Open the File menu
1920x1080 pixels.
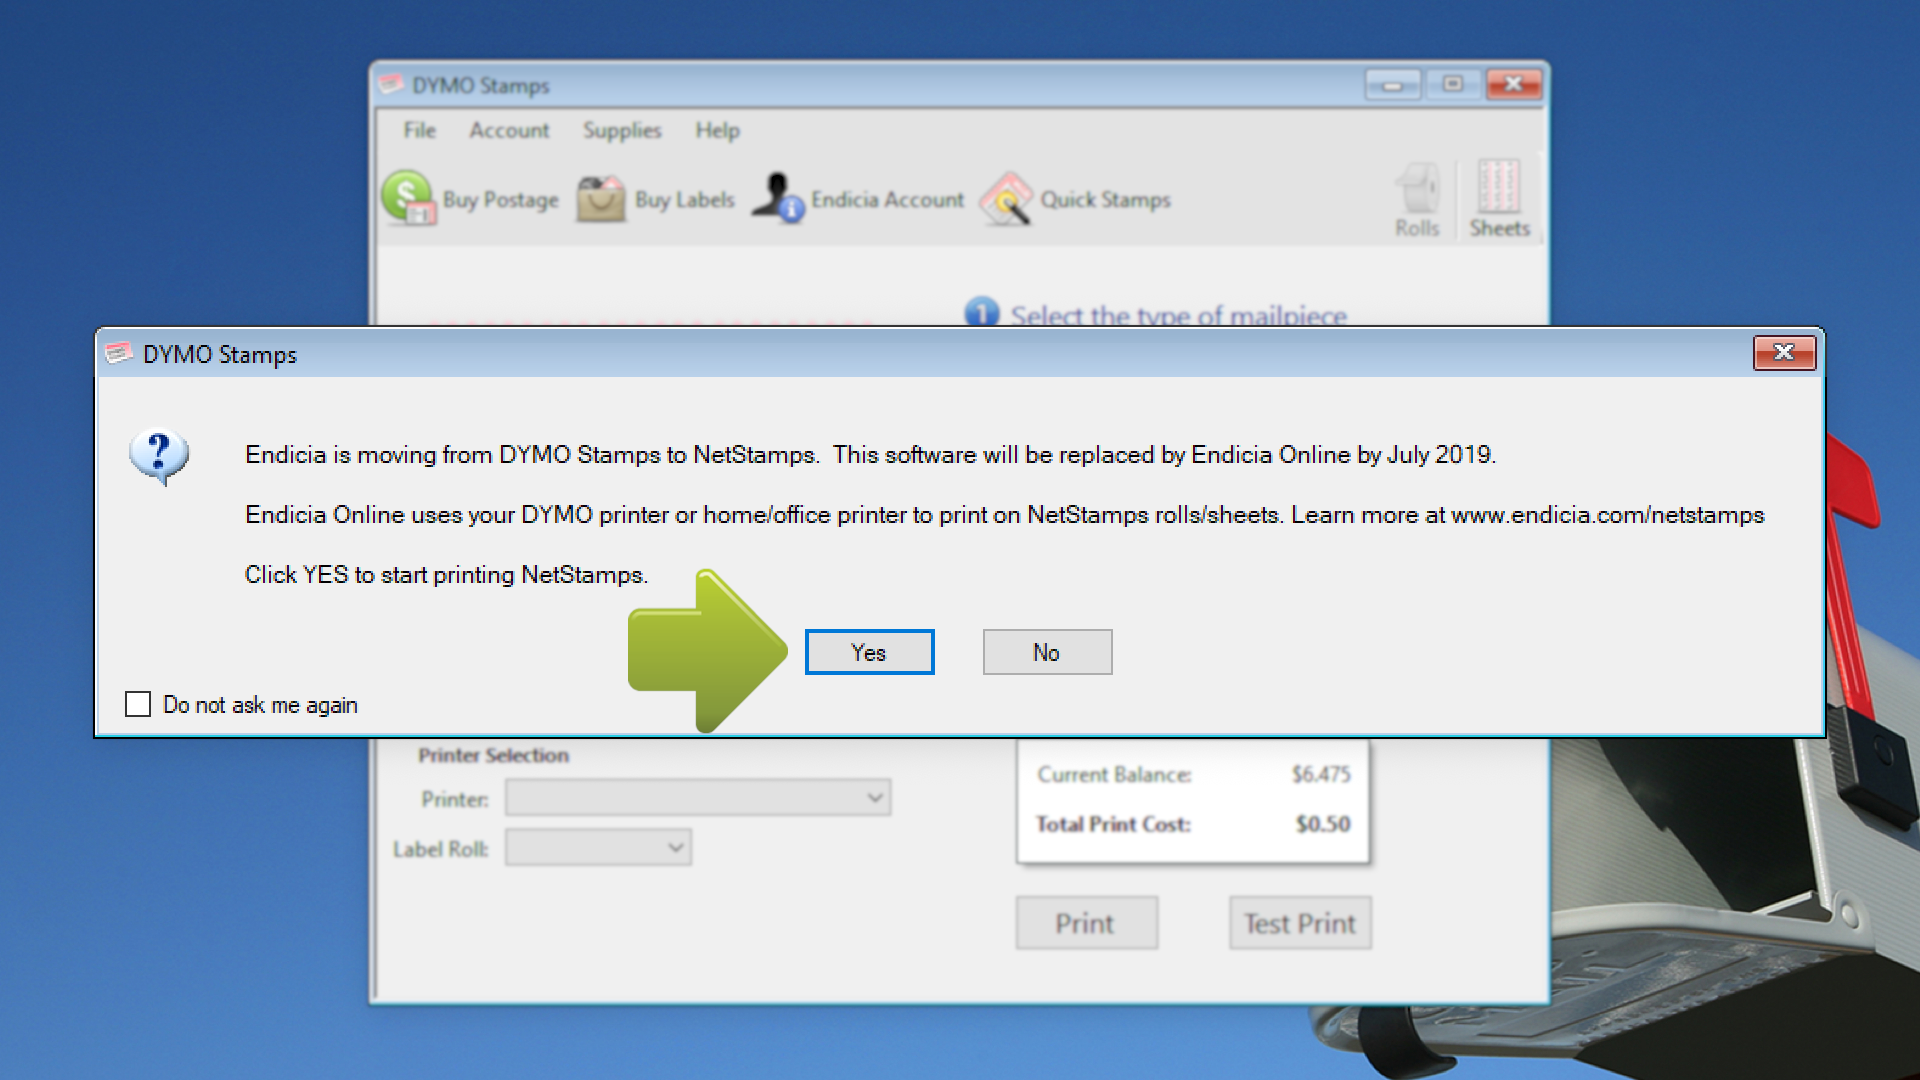tap(418, 128)
